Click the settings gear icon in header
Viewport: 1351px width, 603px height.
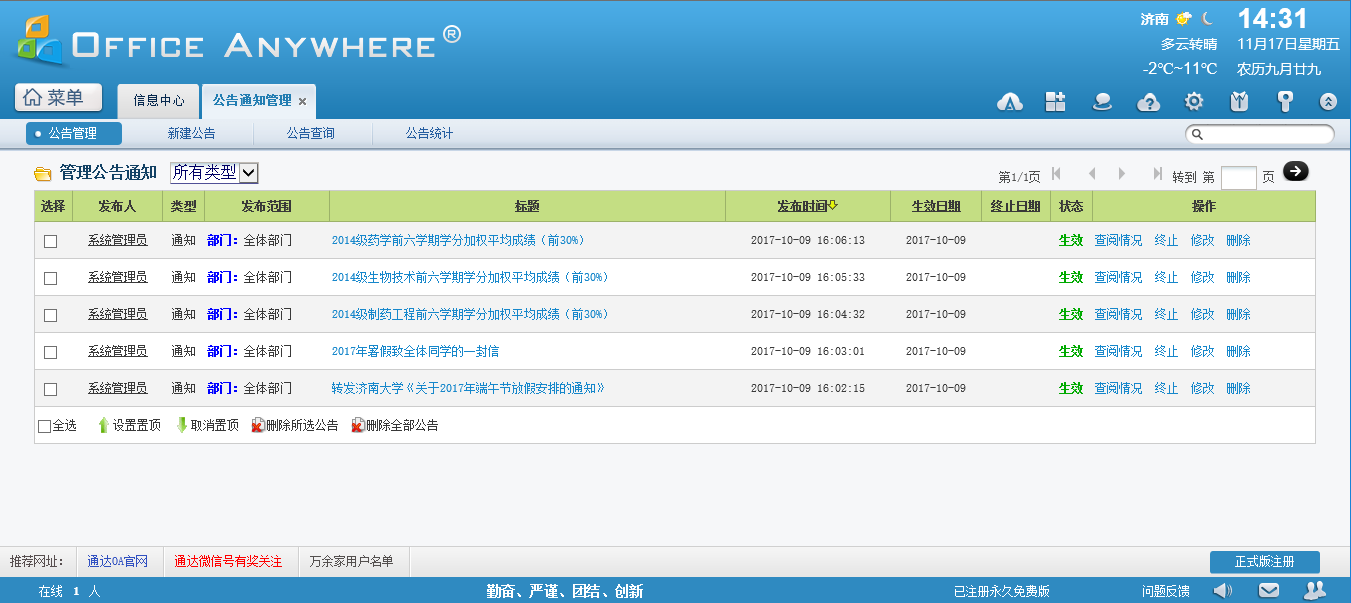pos(1194,102)
